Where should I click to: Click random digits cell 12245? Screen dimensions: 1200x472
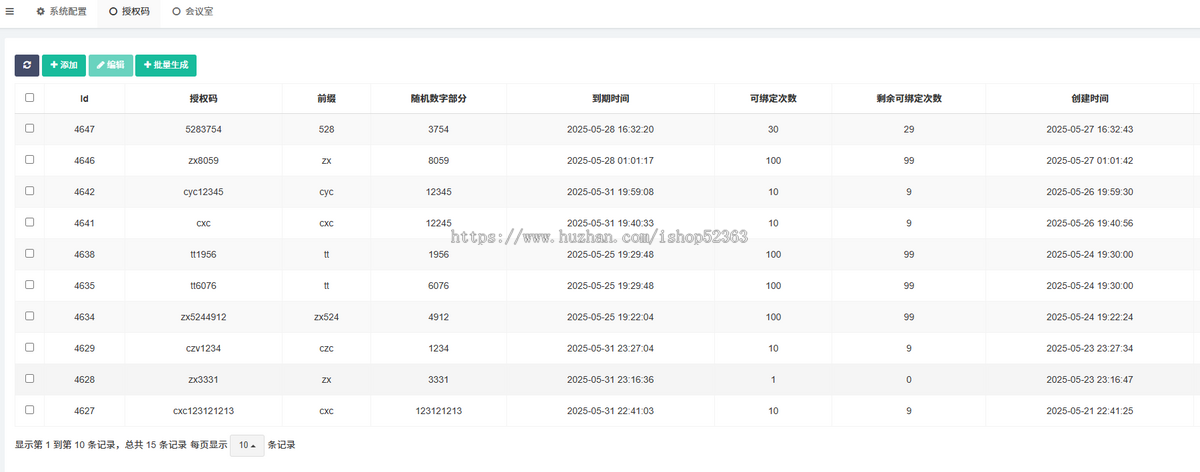point(438,223)
